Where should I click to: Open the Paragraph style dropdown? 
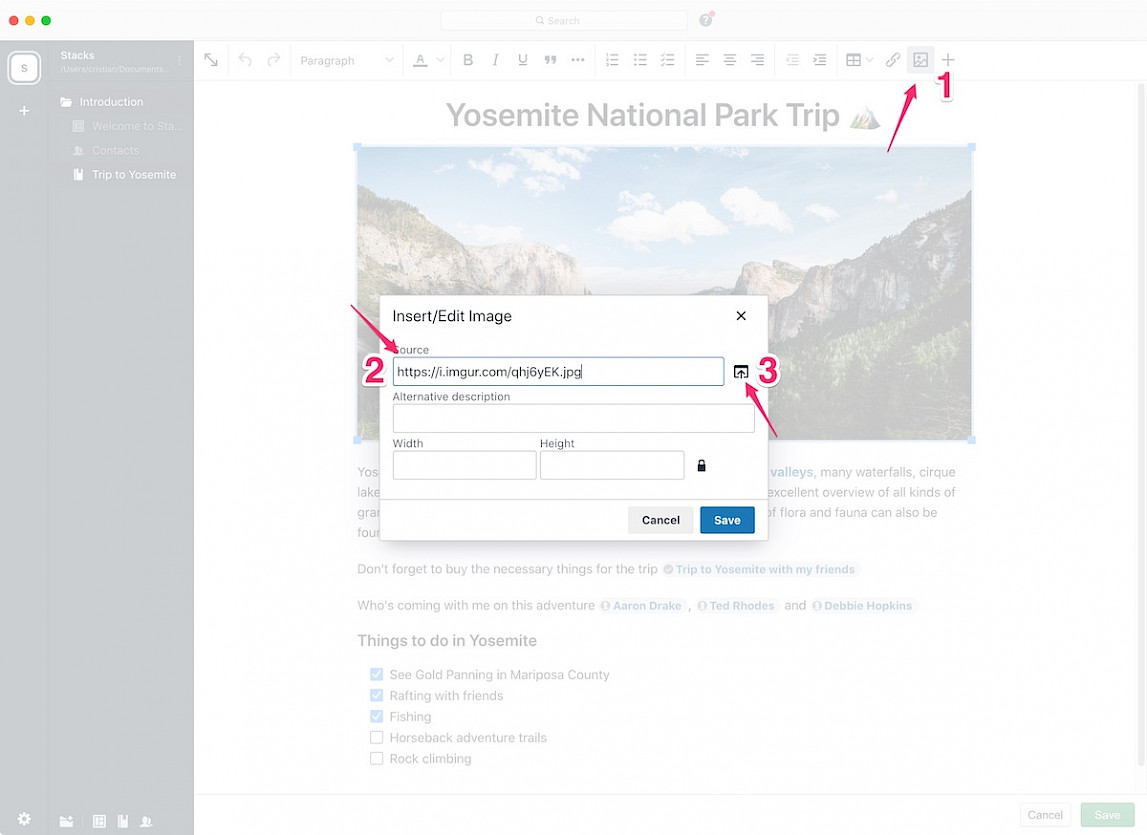[x=347, y=60]
